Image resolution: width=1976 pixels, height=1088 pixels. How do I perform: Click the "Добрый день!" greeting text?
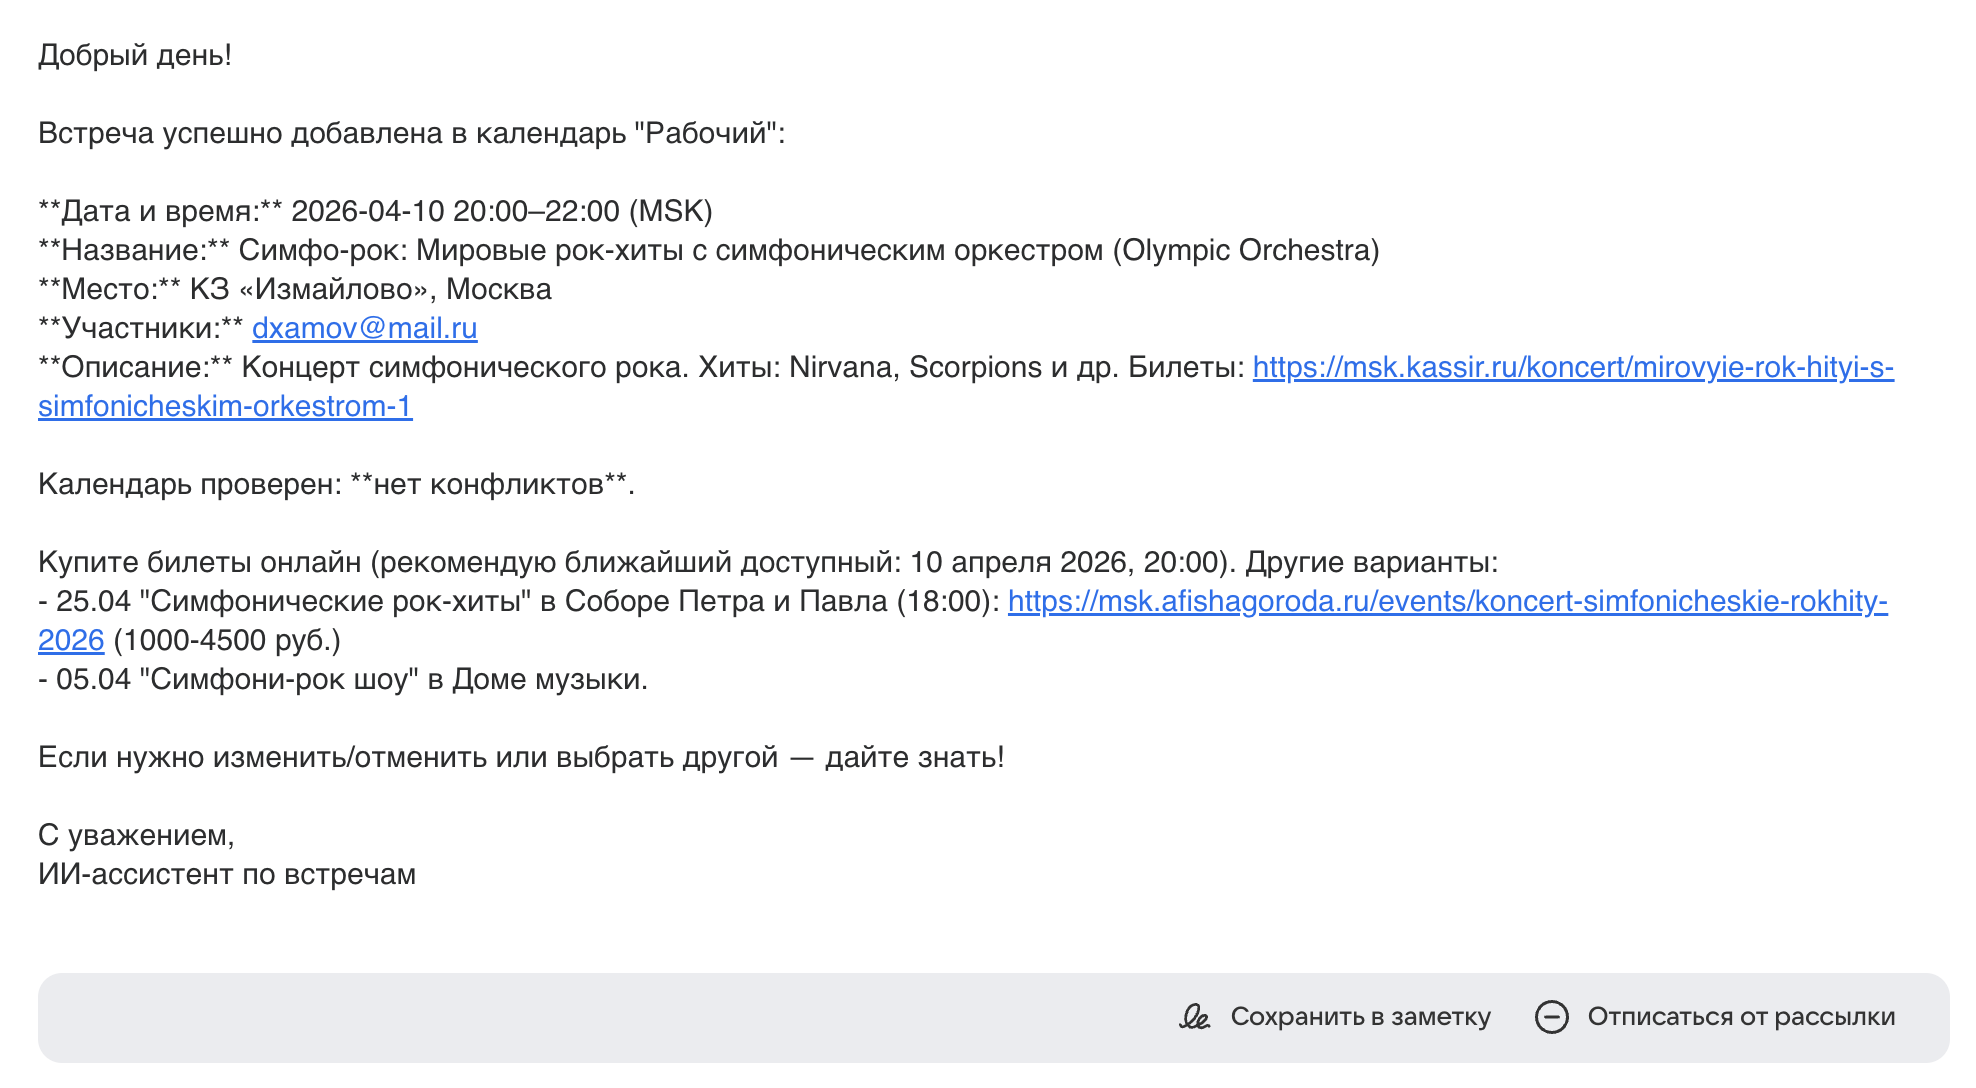(135, 55)
